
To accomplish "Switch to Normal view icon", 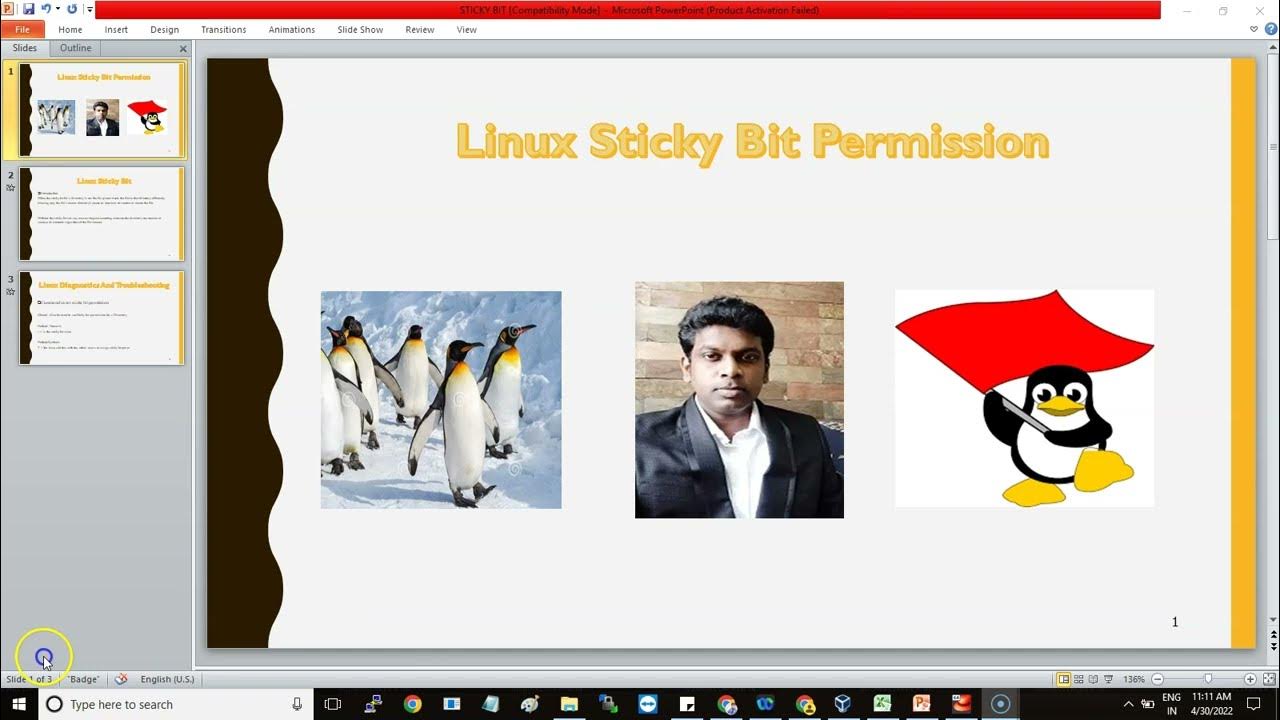I will [1064, 679].
